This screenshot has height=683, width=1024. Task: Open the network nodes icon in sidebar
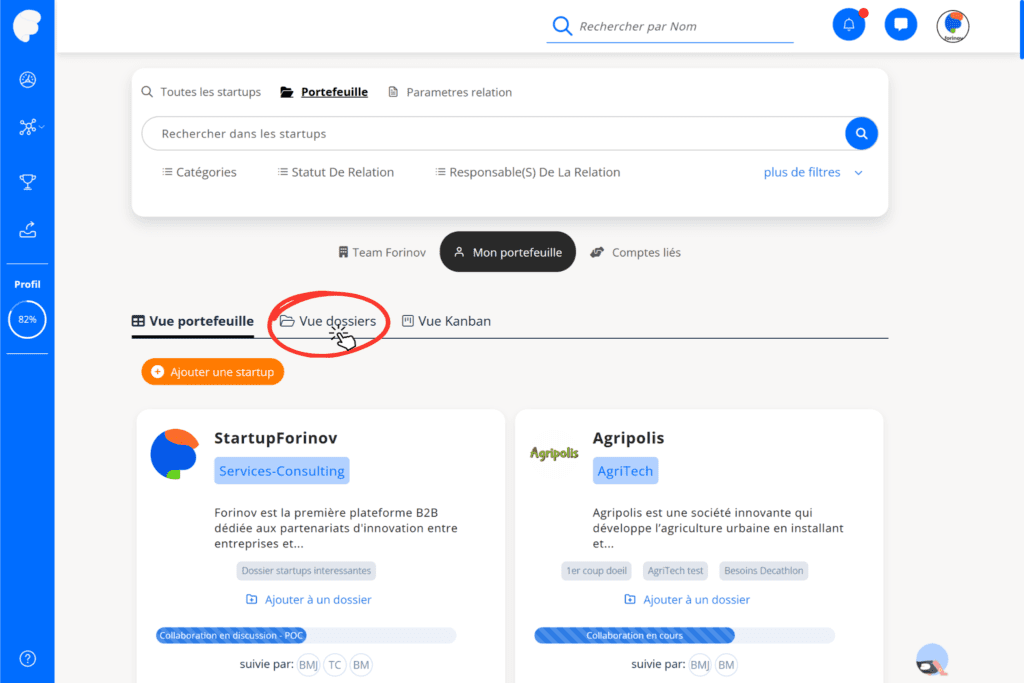tap(27, 127)
